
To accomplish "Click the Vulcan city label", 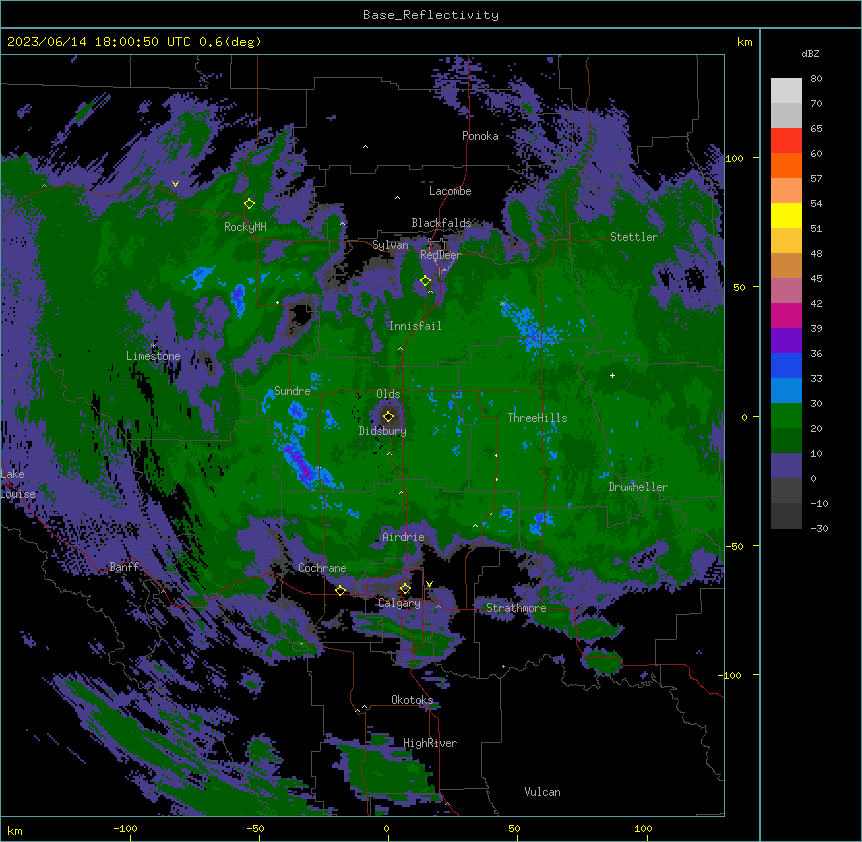I will pyautogui.click(x=542, y=792).
